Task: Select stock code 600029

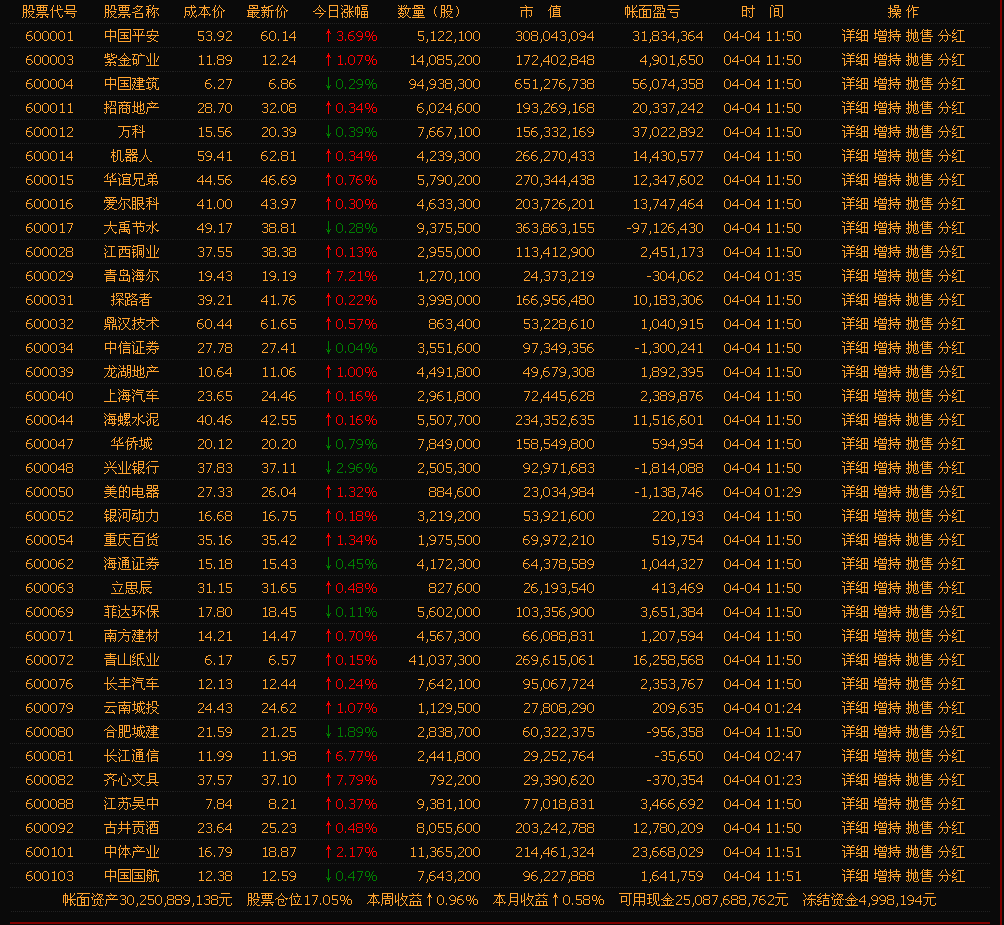Action: (x=49, y=277)
